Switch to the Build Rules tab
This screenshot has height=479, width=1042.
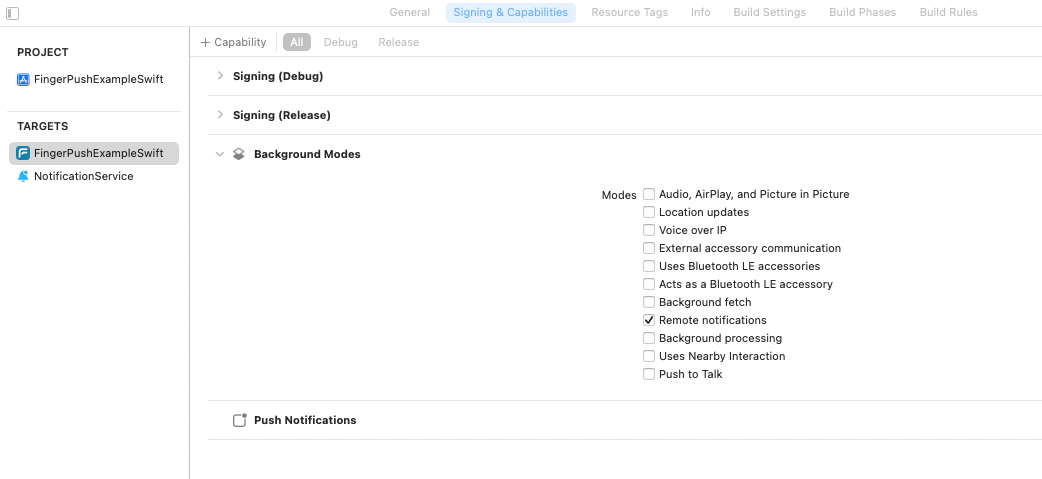pyautogui.click(x=948, y=13)
